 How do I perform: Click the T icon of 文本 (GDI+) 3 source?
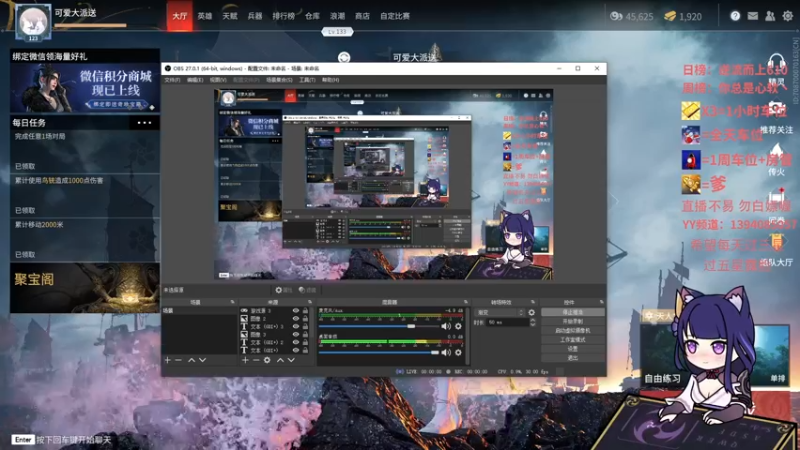click(x=244, y=327)
